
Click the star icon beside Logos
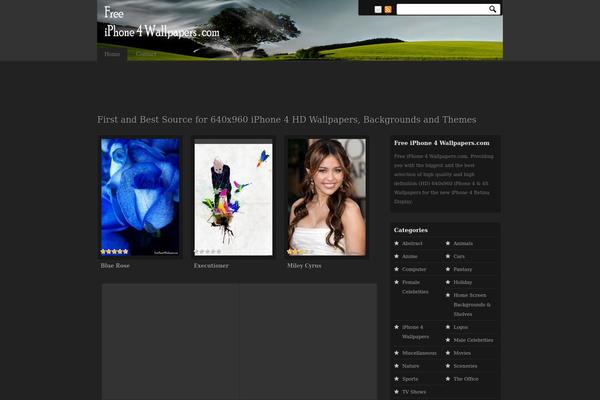tap(448, 327)
